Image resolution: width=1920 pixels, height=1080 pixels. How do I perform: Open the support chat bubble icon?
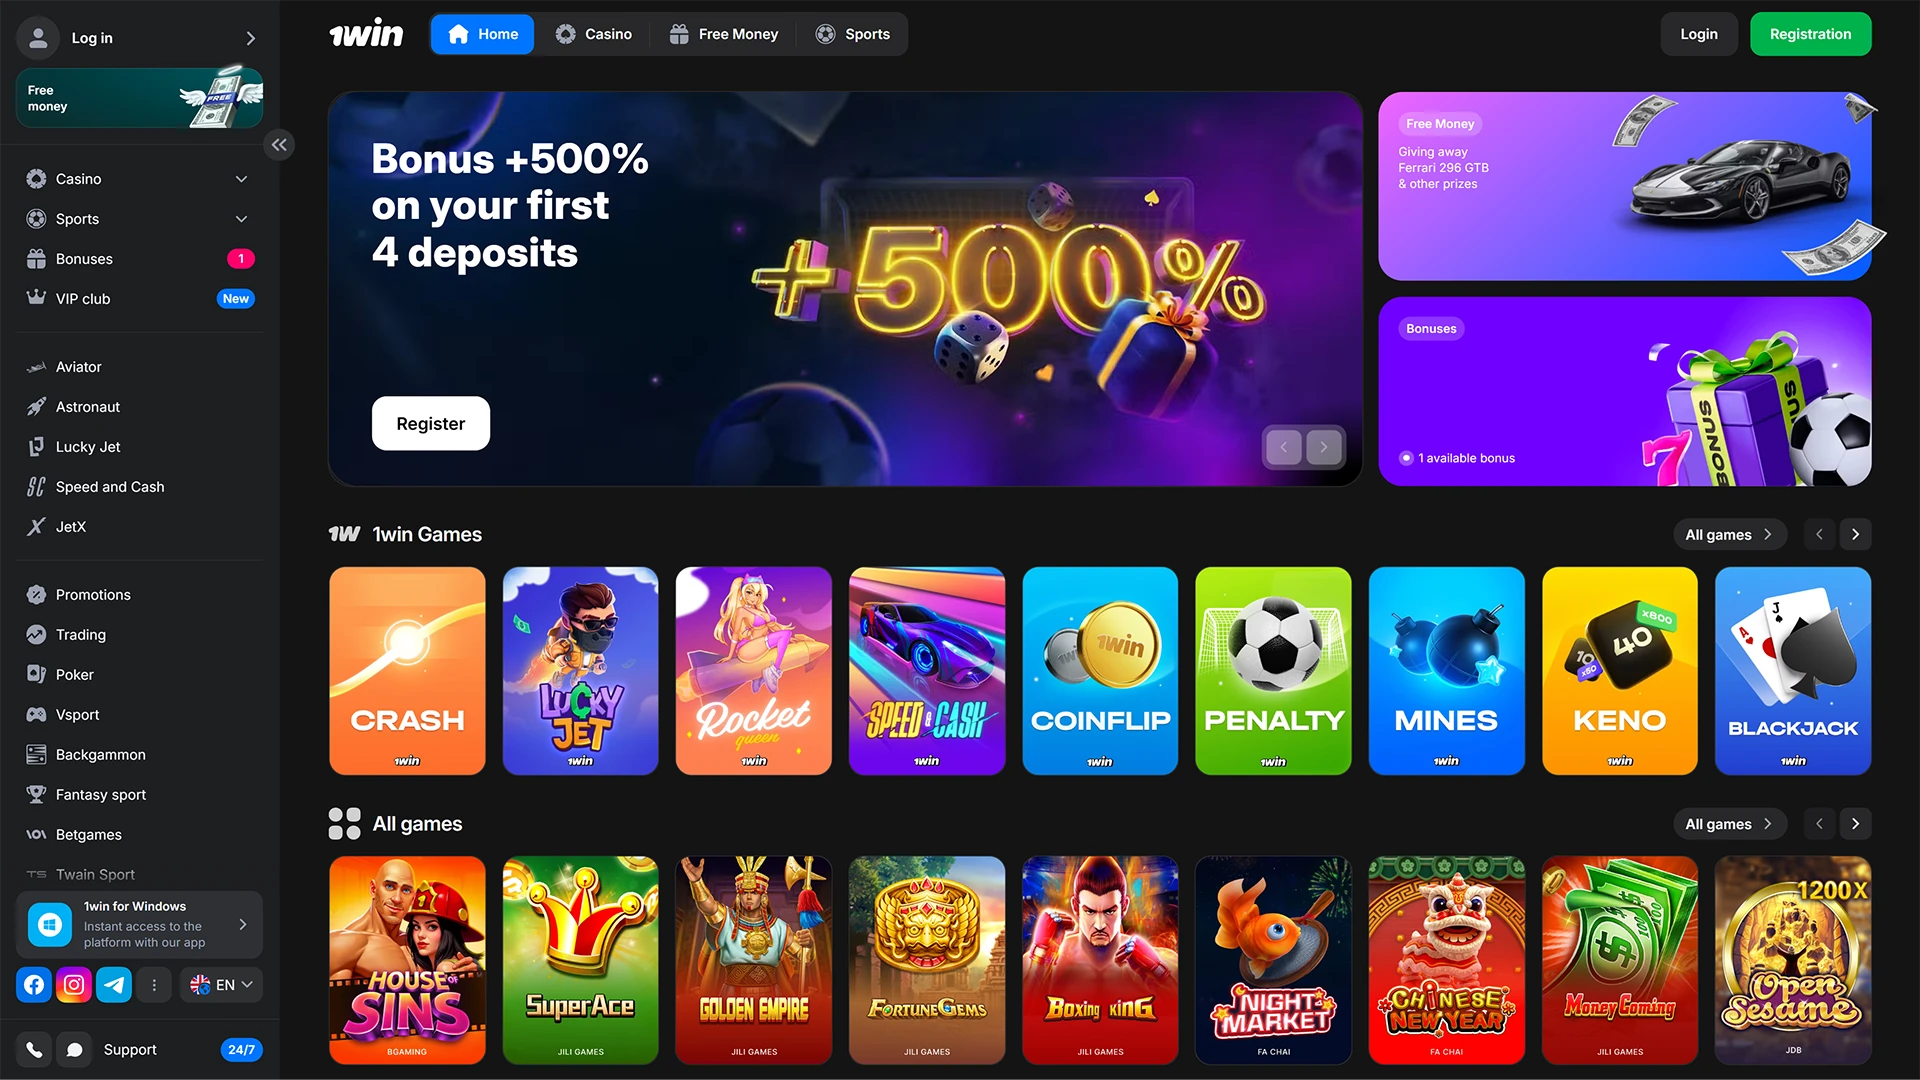(74, 1050)
